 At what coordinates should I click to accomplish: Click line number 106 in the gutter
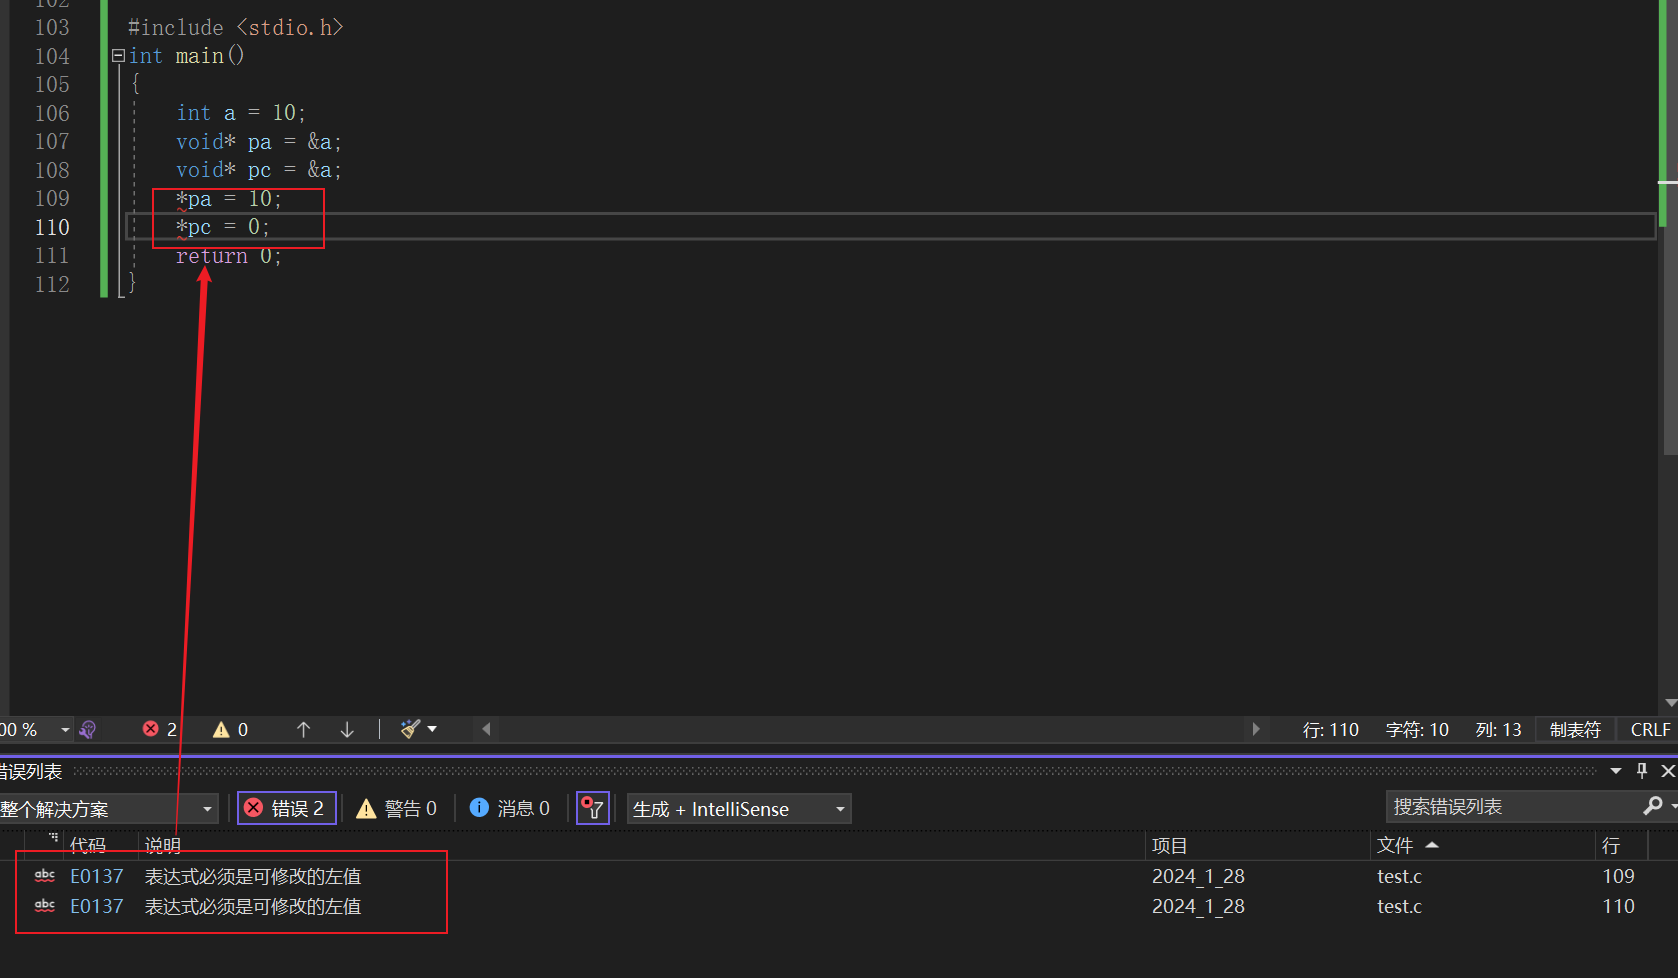coord(52,113)
